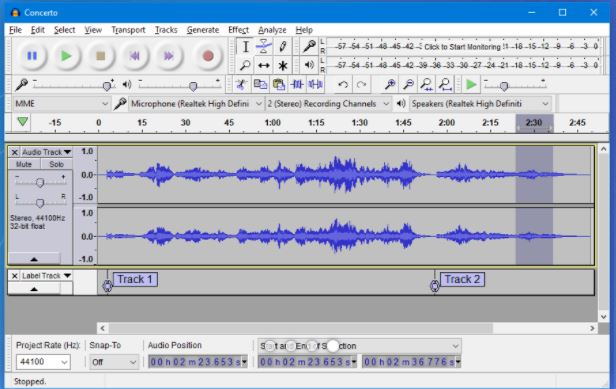This screenshot has height=389, width=616.
Task: Close the Label Track with X
Action: [15, 276]
